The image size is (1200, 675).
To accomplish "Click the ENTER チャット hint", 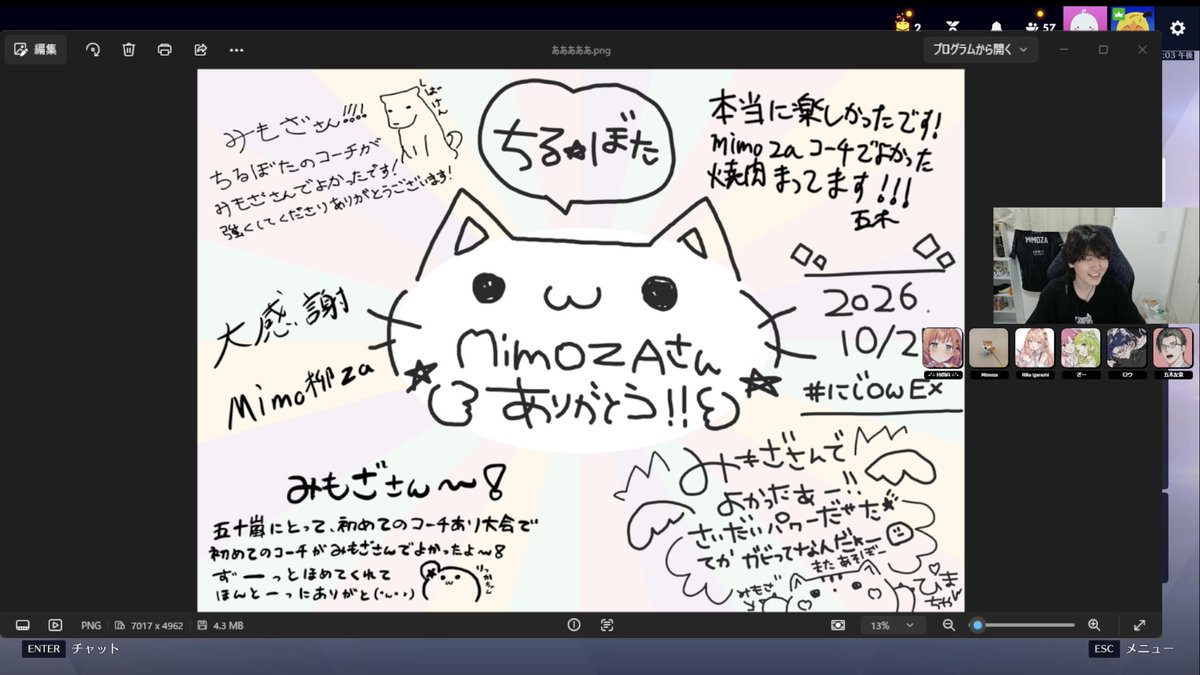I will click(71, 648).
